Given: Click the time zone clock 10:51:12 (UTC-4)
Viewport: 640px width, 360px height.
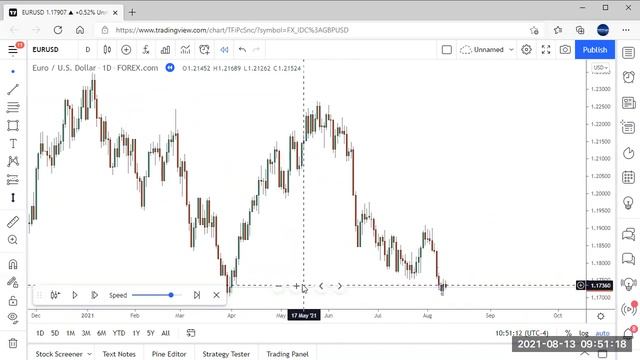Looking at the screenshot, I should coord(522,333).
